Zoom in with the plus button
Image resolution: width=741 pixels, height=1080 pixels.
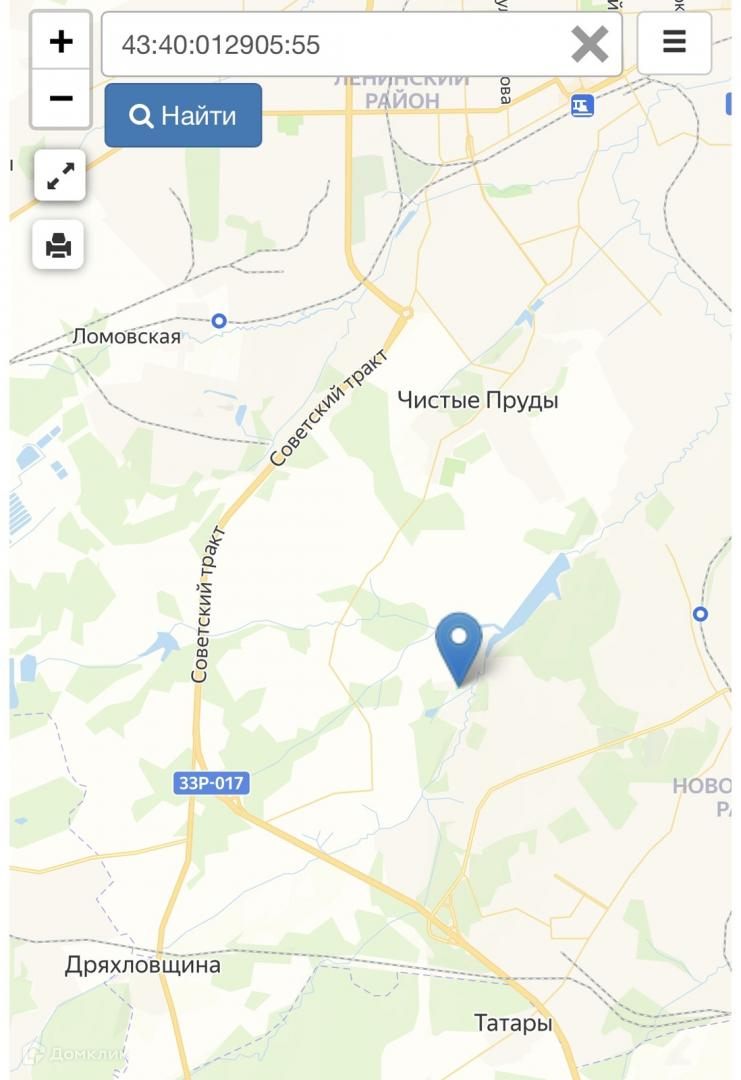point(61,41)
